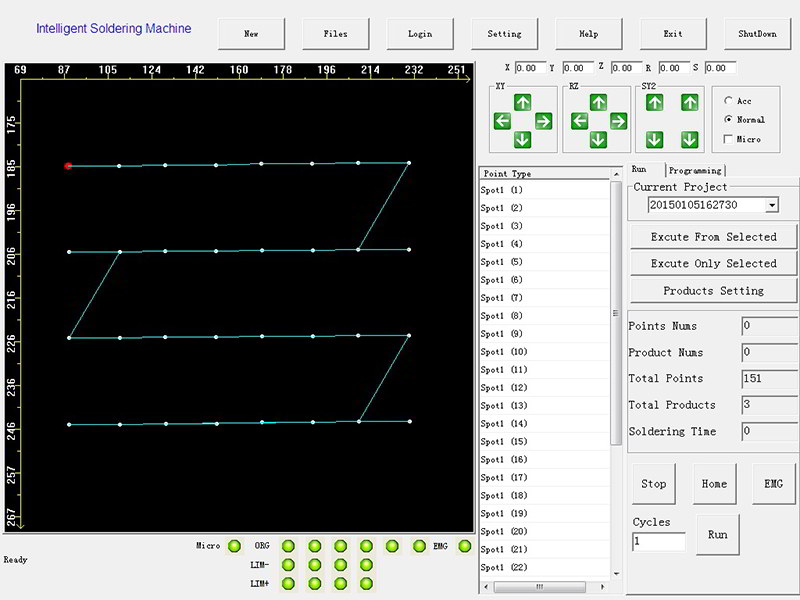Open Products Setting
The image size is (800, 600).
pyautogui.click(x=713, y=291)
